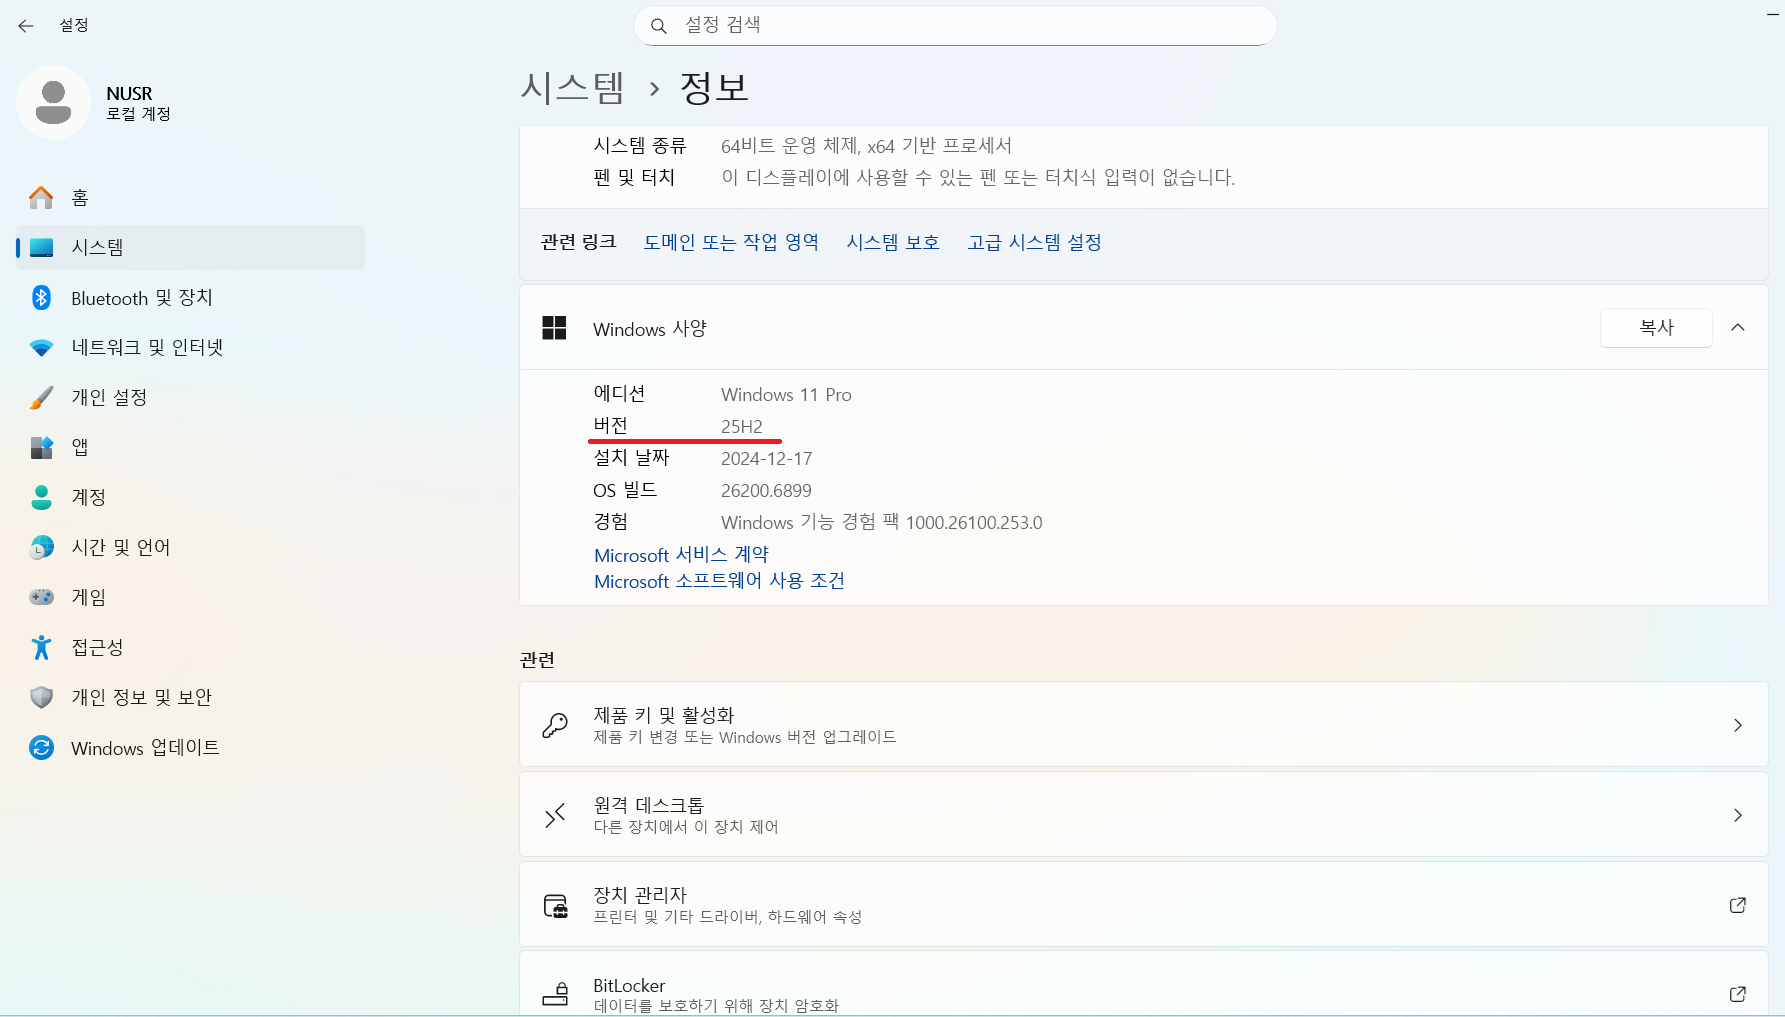Click the key icon for product activation

click(x=555, y=725)
